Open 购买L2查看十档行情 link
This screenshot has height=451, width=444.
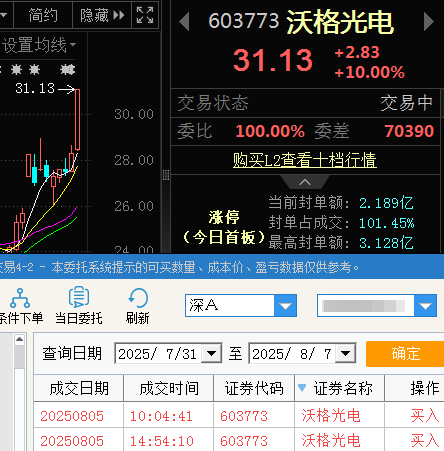point(305,160)
